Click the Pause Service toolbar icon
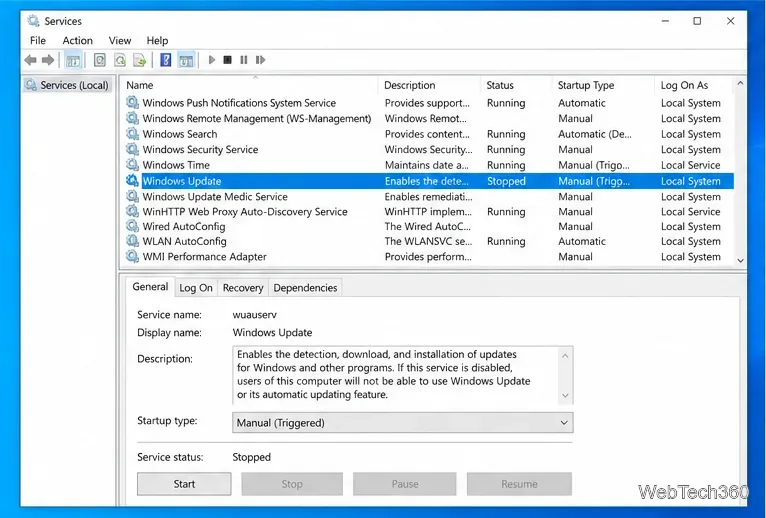This screenshot has height=518, width=766. [x=243, y=60]
